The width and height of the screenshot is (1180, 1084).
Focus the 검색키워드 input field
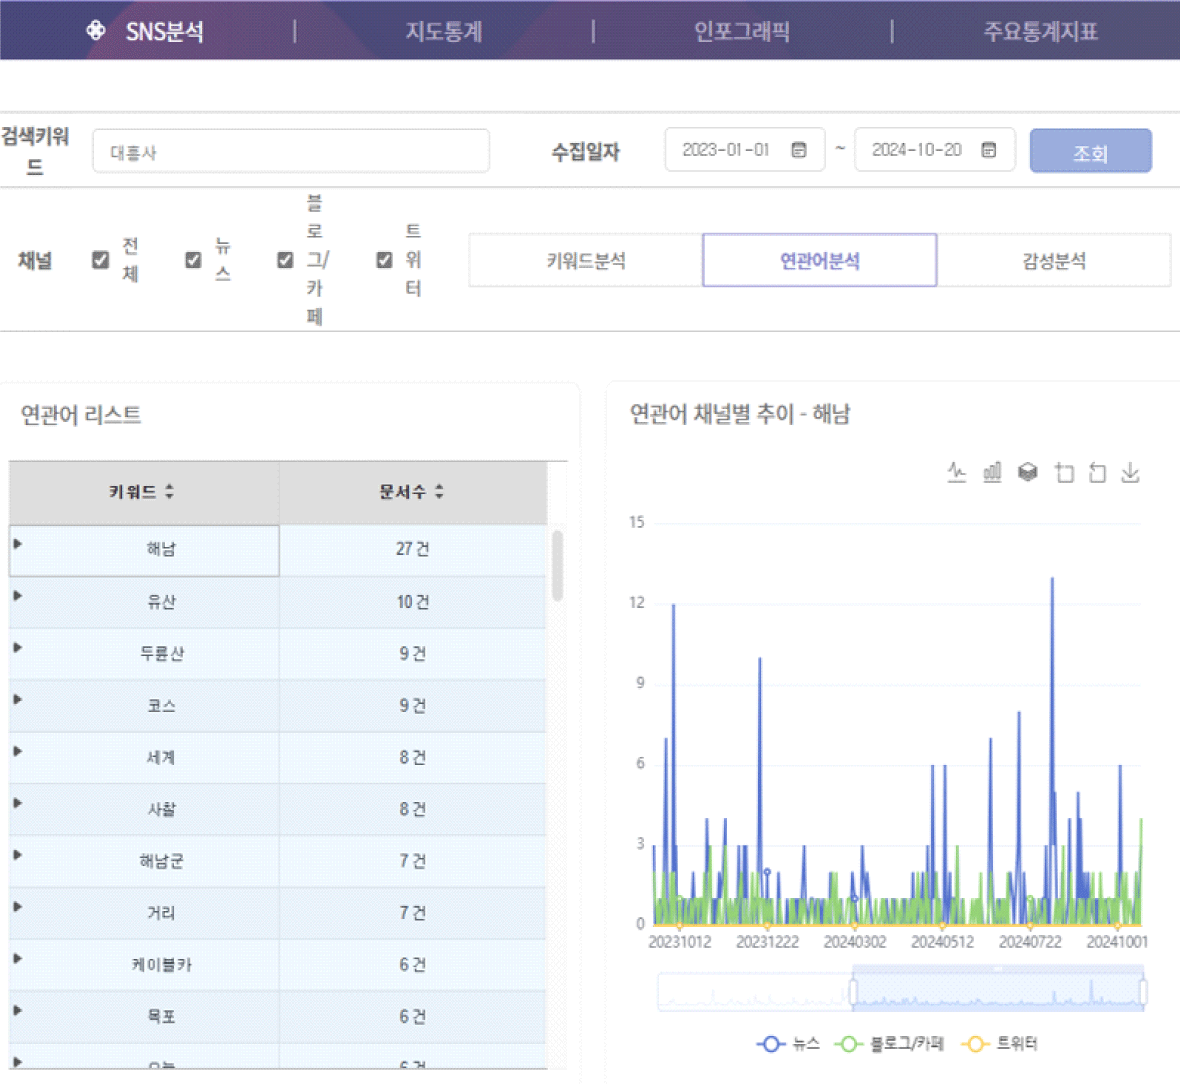[290, 152]
